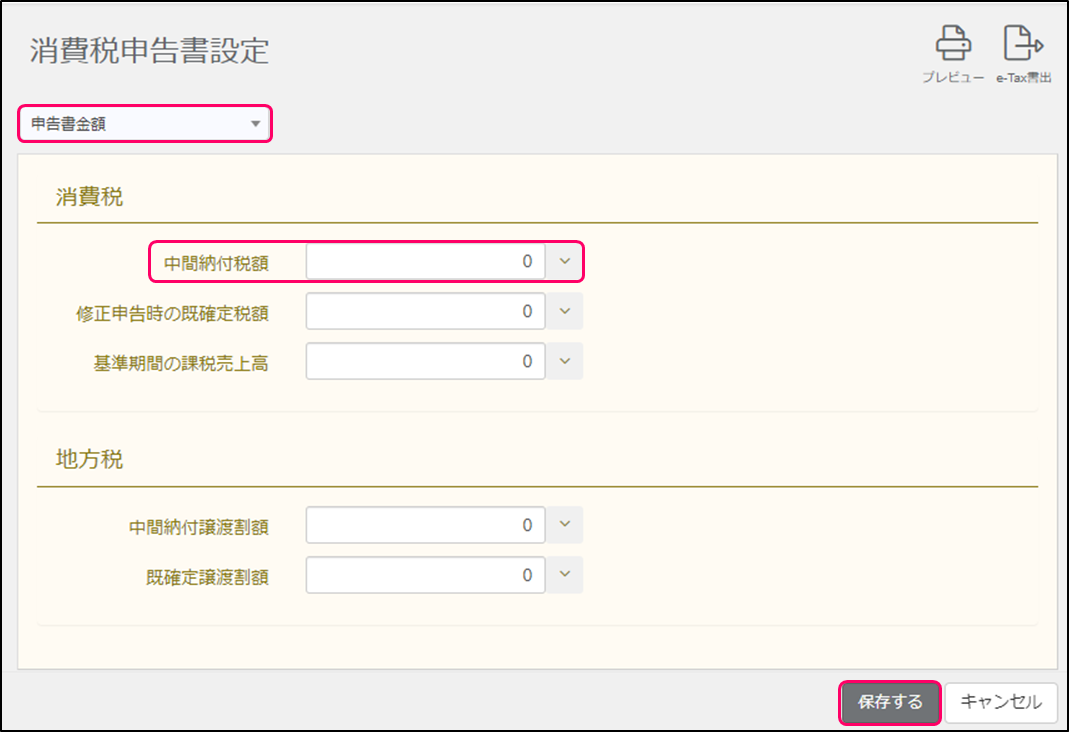Click the 基準期間の課税売上高 input field
Screen dimensions: 1069x732
click(x=426, y=362)
